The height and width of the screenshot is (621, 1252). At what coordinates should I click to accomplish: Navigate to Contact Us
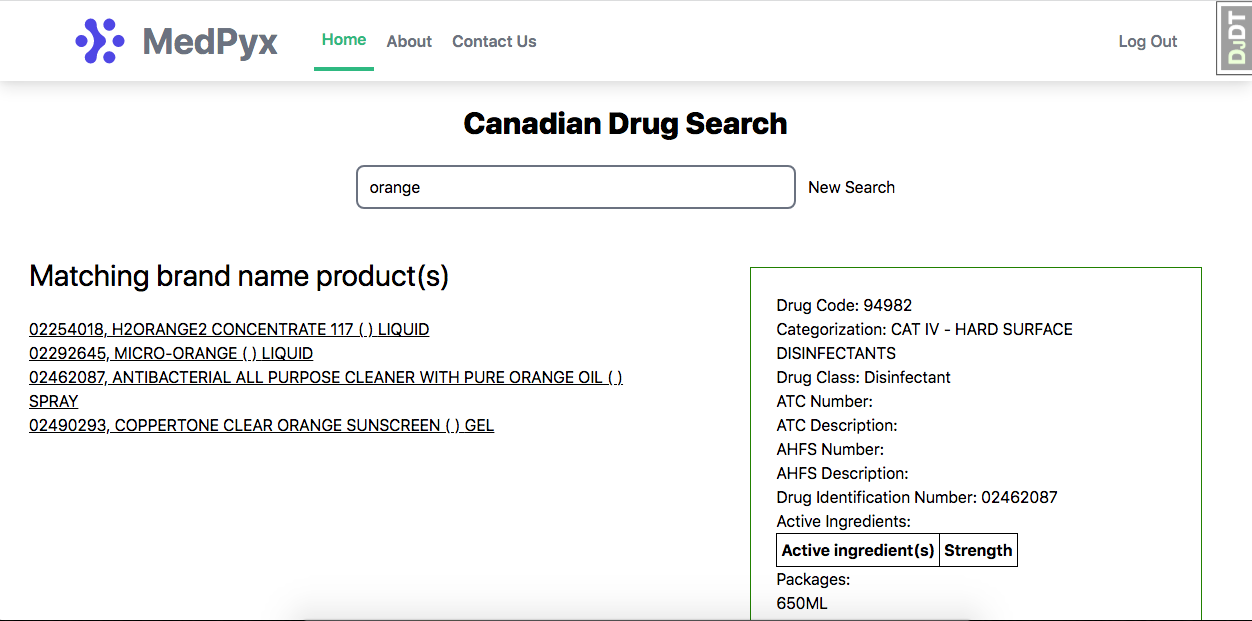pos(494,42)
